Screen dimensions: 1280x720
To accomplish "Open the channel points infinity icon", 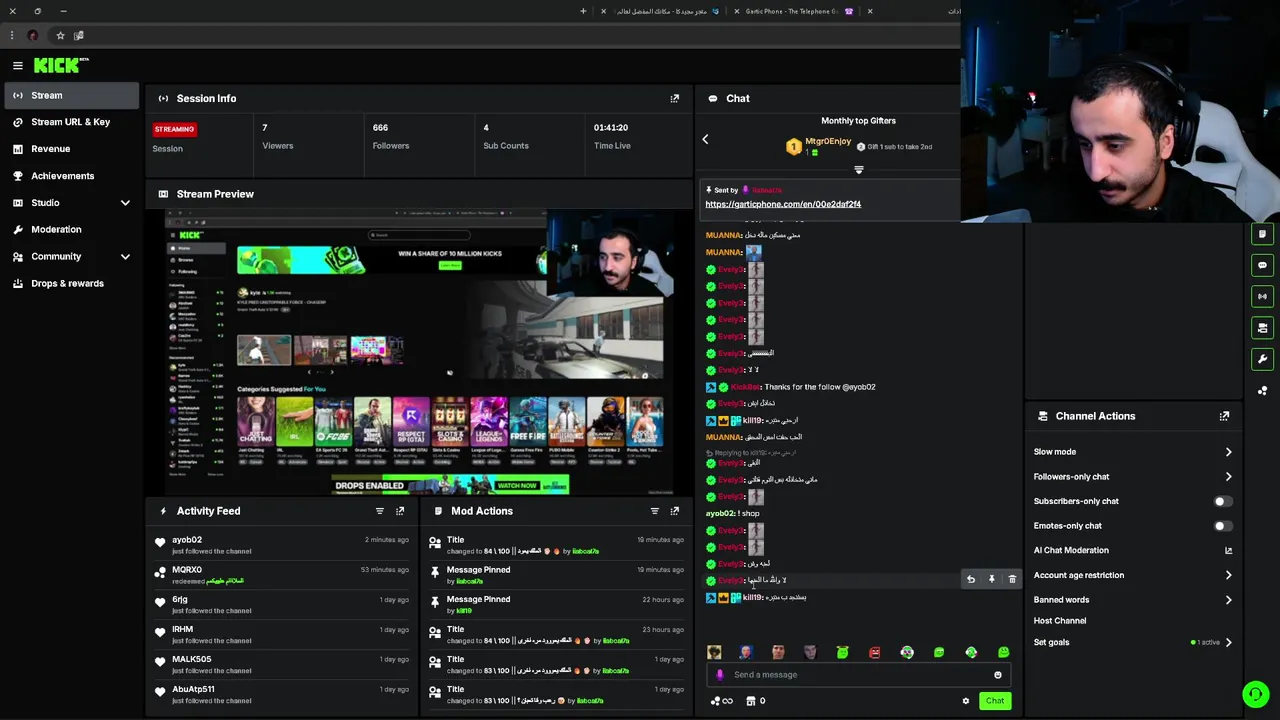I will click(722, 701).
